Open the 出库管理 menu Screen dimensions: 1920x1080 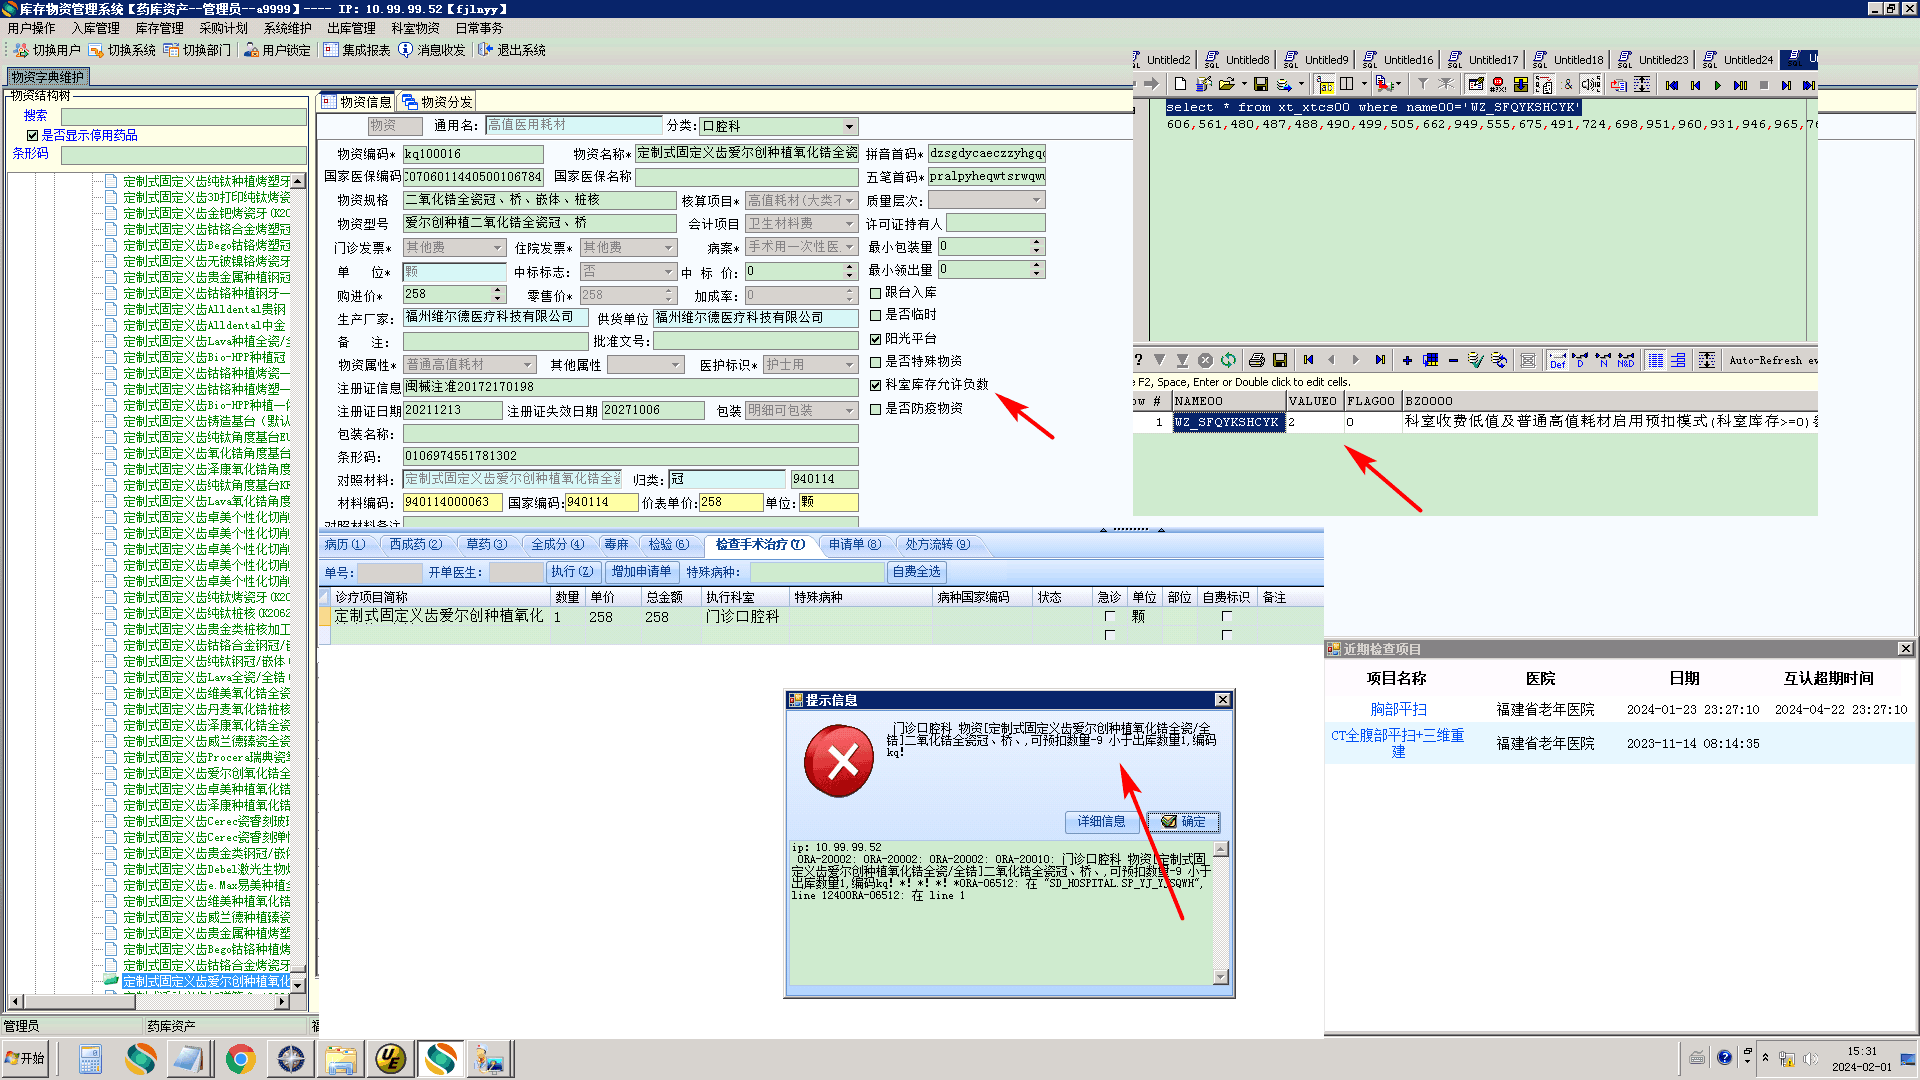(x=351, y=28)
